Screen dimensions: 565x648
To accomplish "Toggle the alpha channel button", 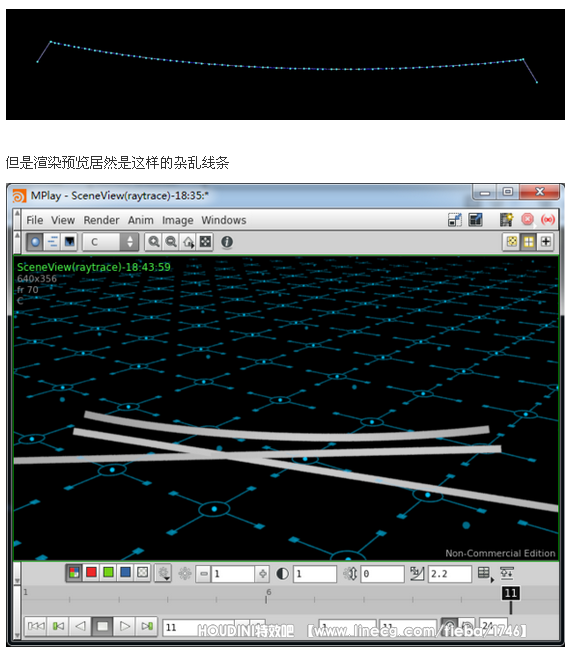I will (x=143, y=573).
